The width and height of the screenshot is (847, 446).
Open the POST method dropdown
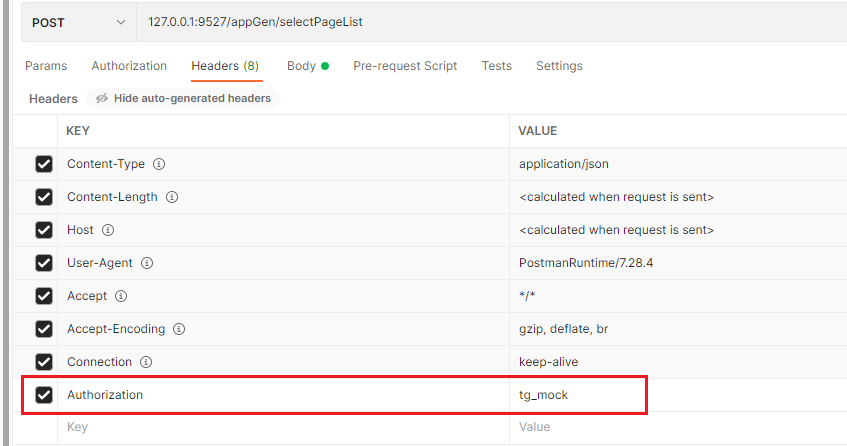tap(78, 23)
